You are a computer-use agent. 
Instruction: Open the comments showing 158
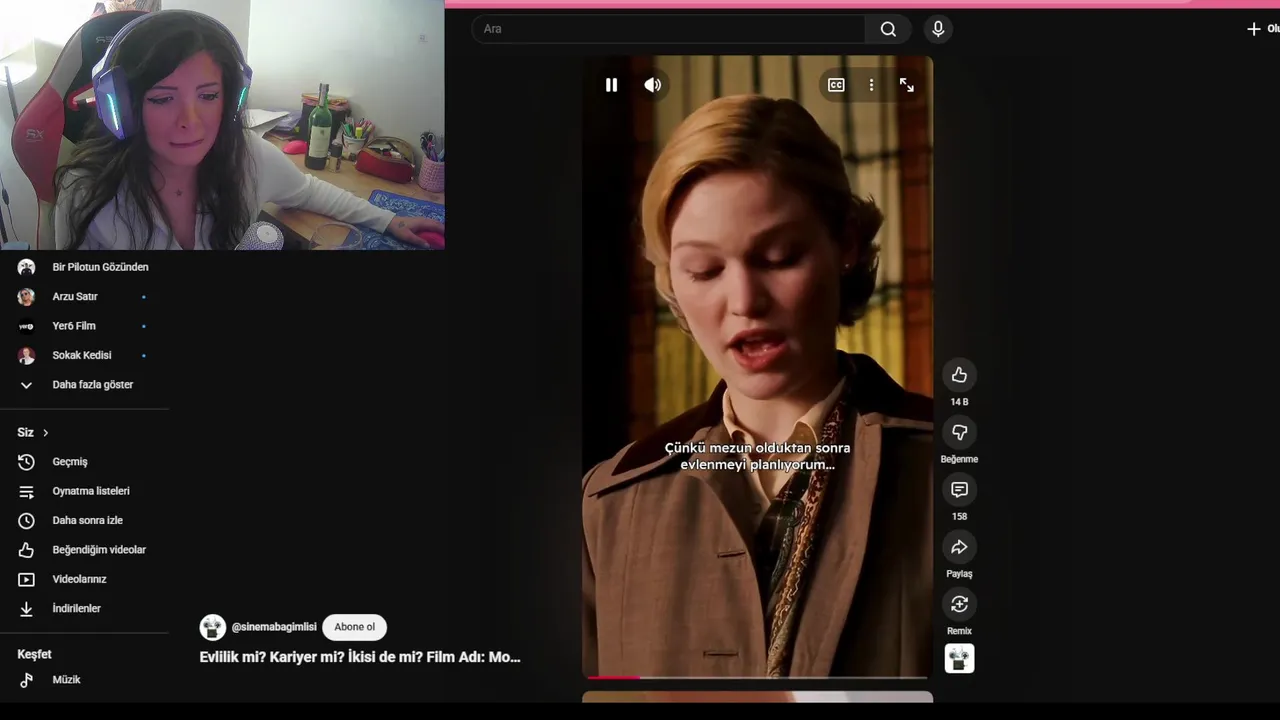959,489
